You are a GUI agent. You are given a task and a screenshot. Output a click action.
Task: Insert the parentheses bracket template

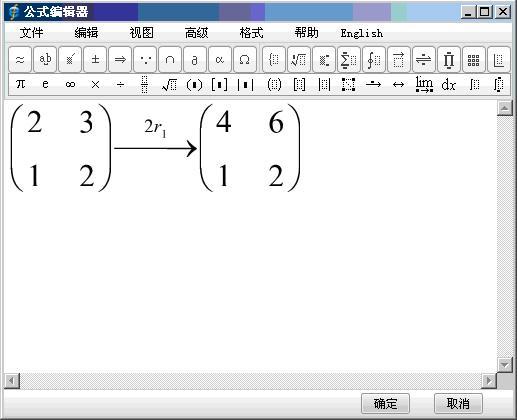click(x=194, y=85)
